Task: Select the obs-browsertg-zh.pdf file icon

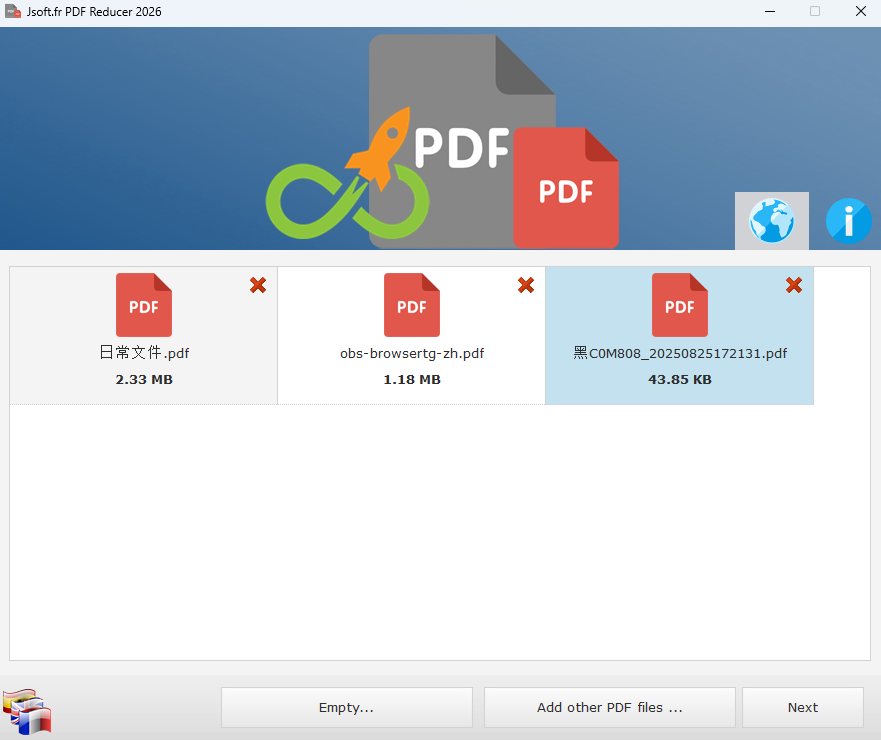Action: tap(412, 305)
